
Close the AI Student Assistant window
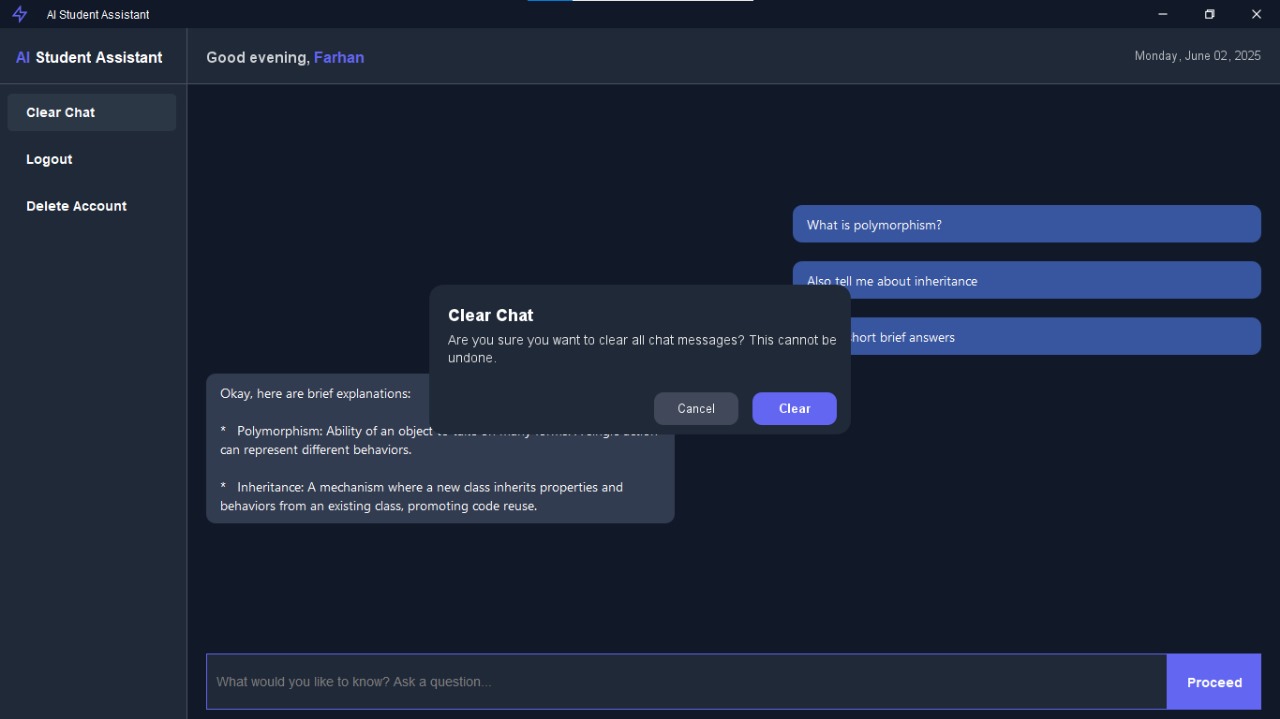1256,14
